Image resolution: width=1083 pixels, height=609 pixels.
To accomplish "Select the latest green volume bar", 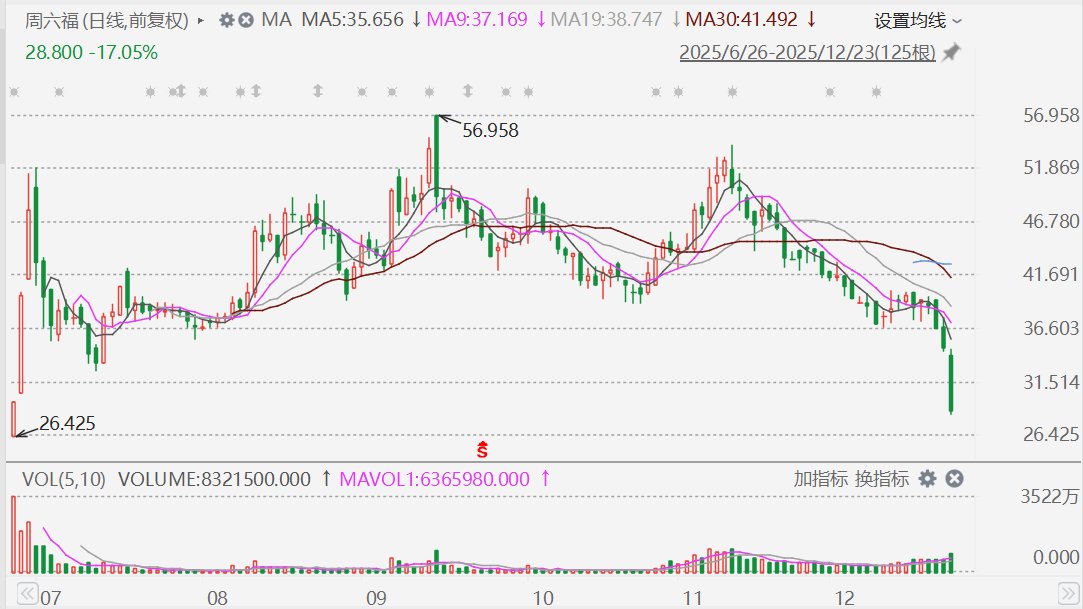I will click(x=951, y=563).
